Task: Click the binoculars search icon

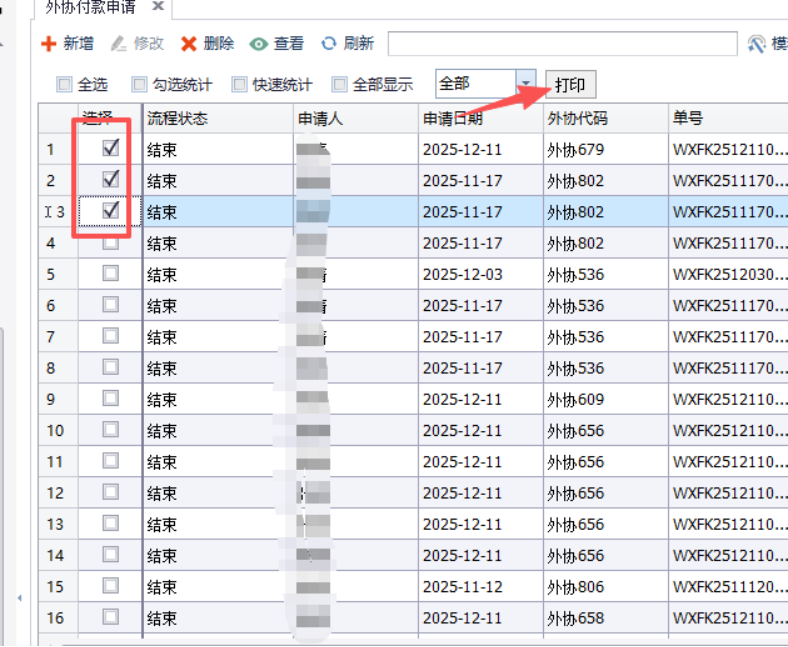Action: tap(757, 44)
